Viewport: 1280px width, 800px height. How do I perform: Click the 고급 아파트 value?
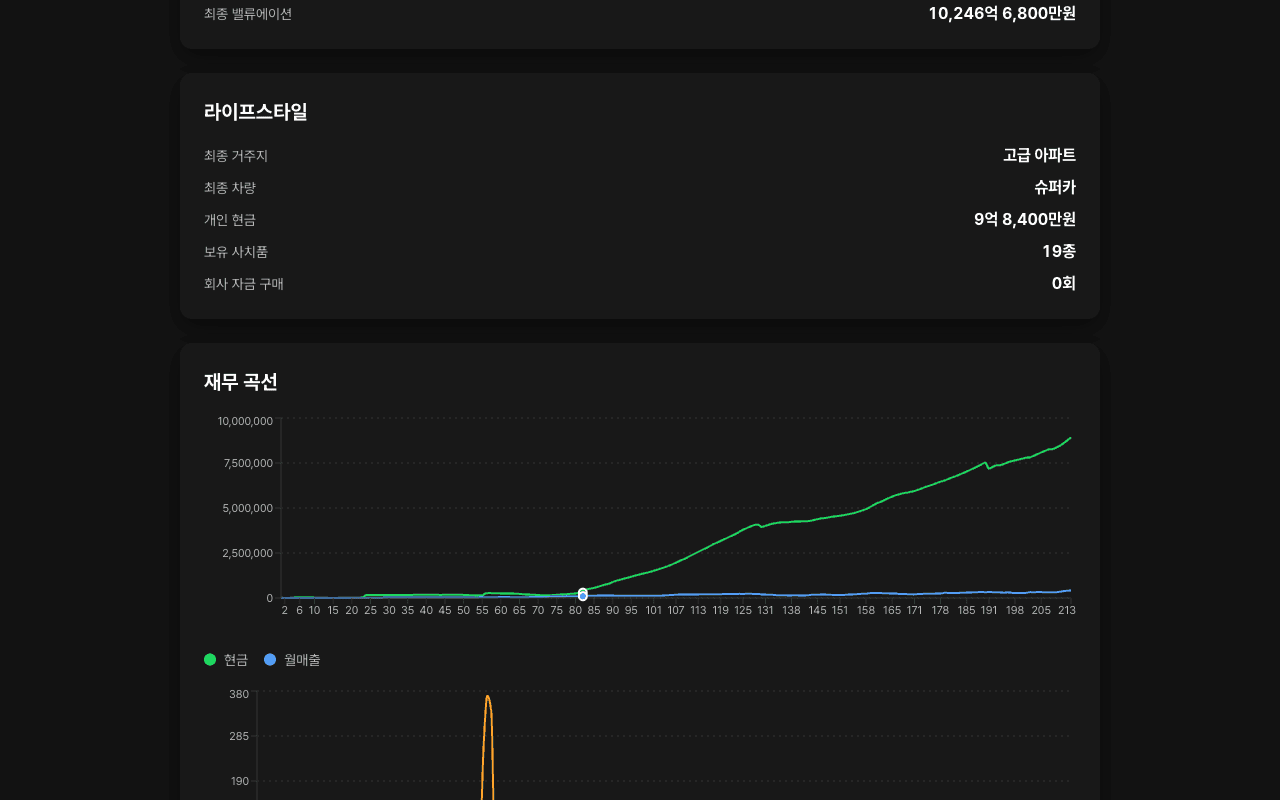1039,156
